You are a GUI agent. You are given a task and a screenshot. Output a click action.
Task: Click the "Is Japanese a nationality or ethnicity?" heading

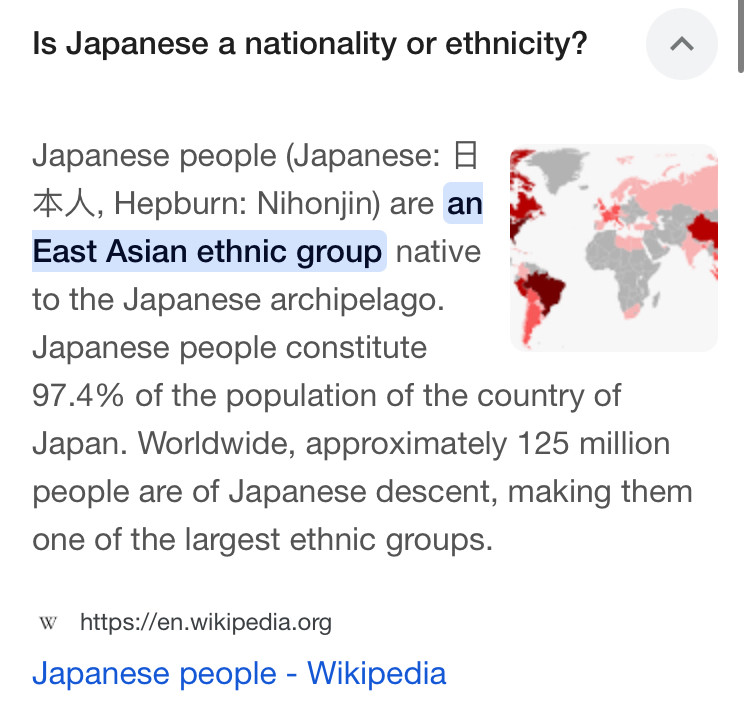pyautogui.click(x=309, y=44)
